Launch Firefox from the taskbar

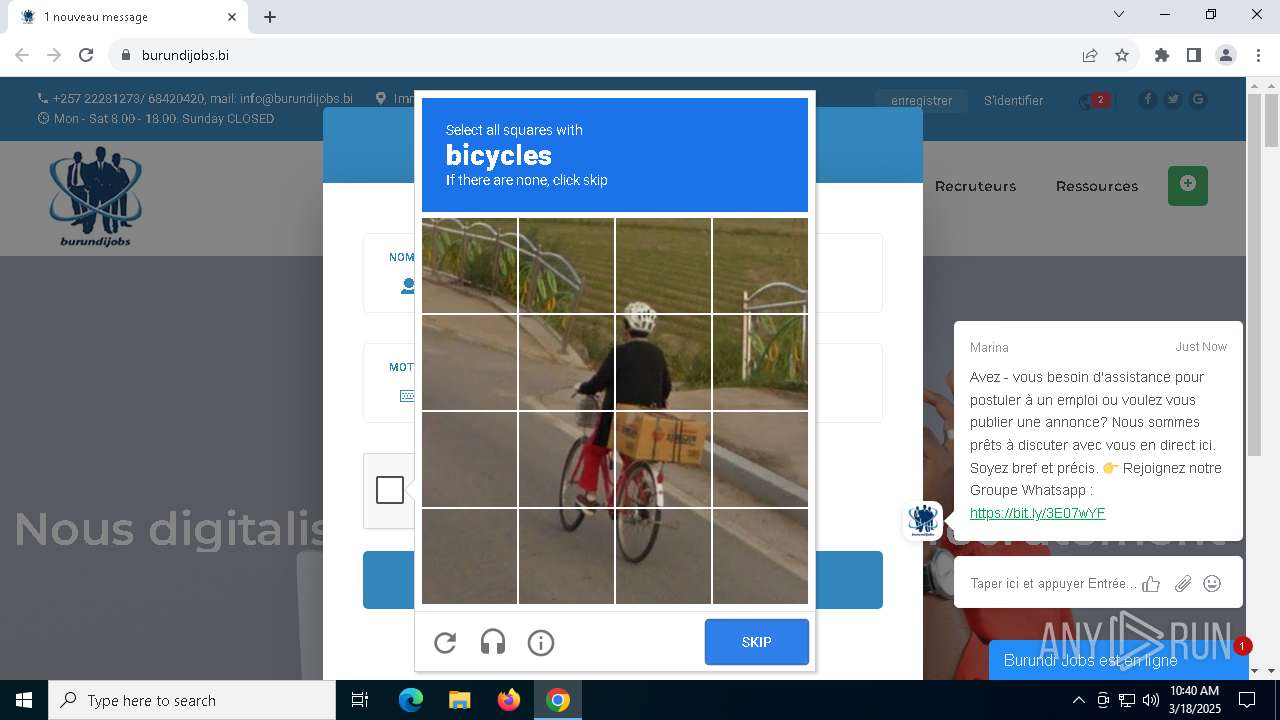click(509, 700)
